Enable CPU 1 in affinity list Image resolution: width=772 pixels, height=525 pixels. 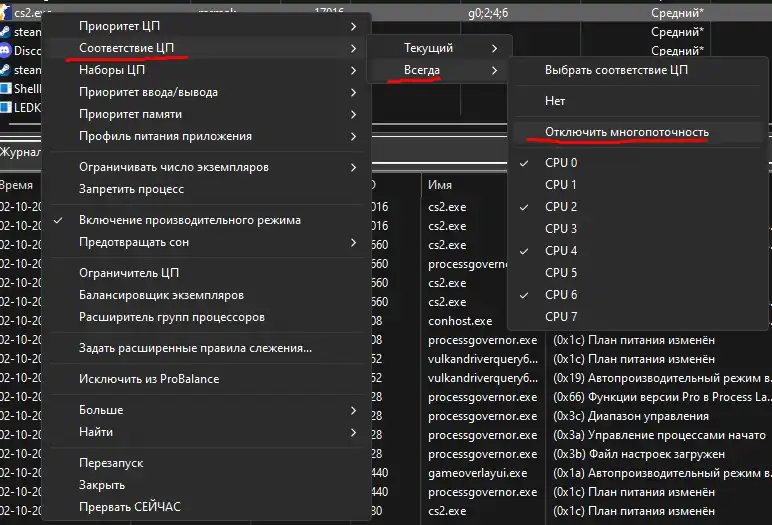pos(560,185)
